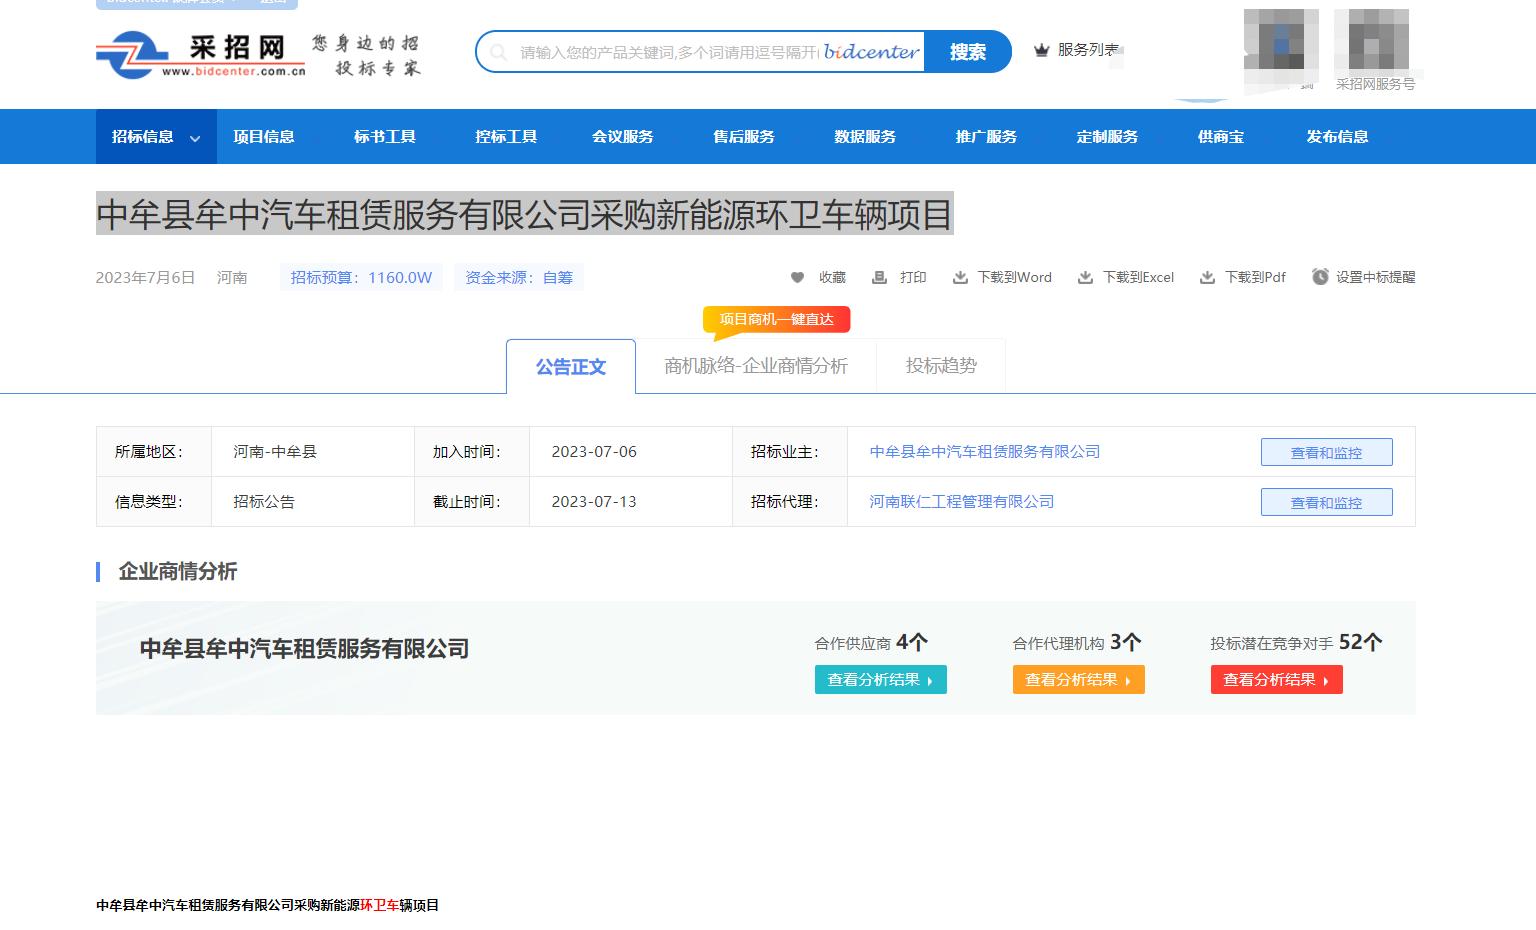
Task: Click the 下载到Pdf download icon
Action: 1207,277
